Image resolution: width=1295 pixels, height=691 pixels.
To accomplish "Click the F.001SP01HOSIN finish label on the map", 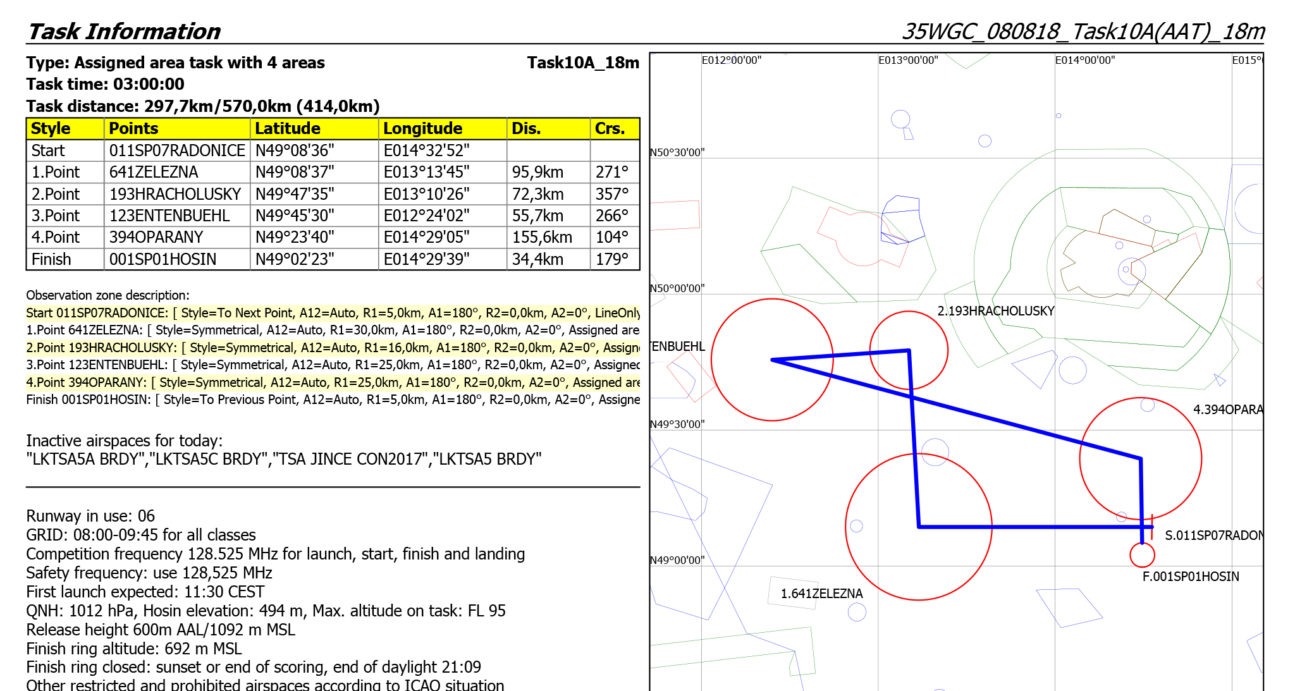I will click(1190, 576).
